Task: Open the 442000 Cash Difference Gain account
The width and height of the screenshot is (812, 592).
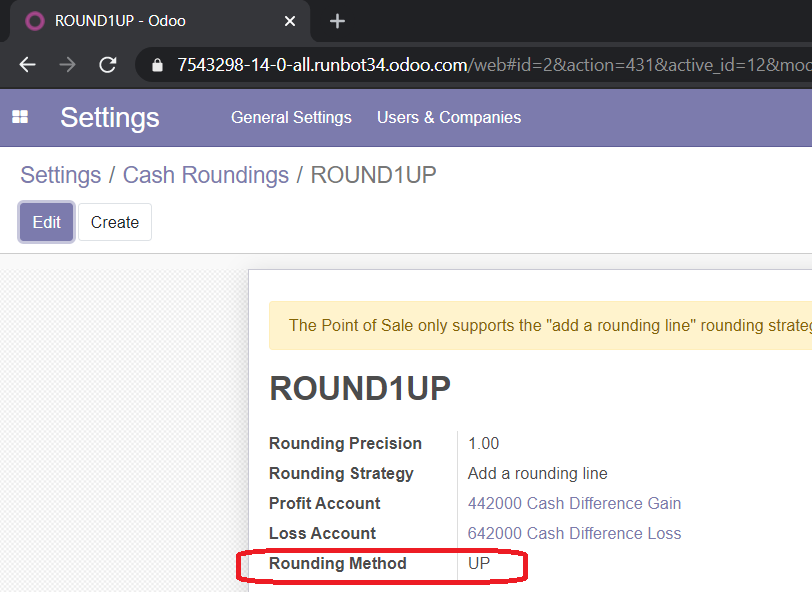Action: point(574,503)
